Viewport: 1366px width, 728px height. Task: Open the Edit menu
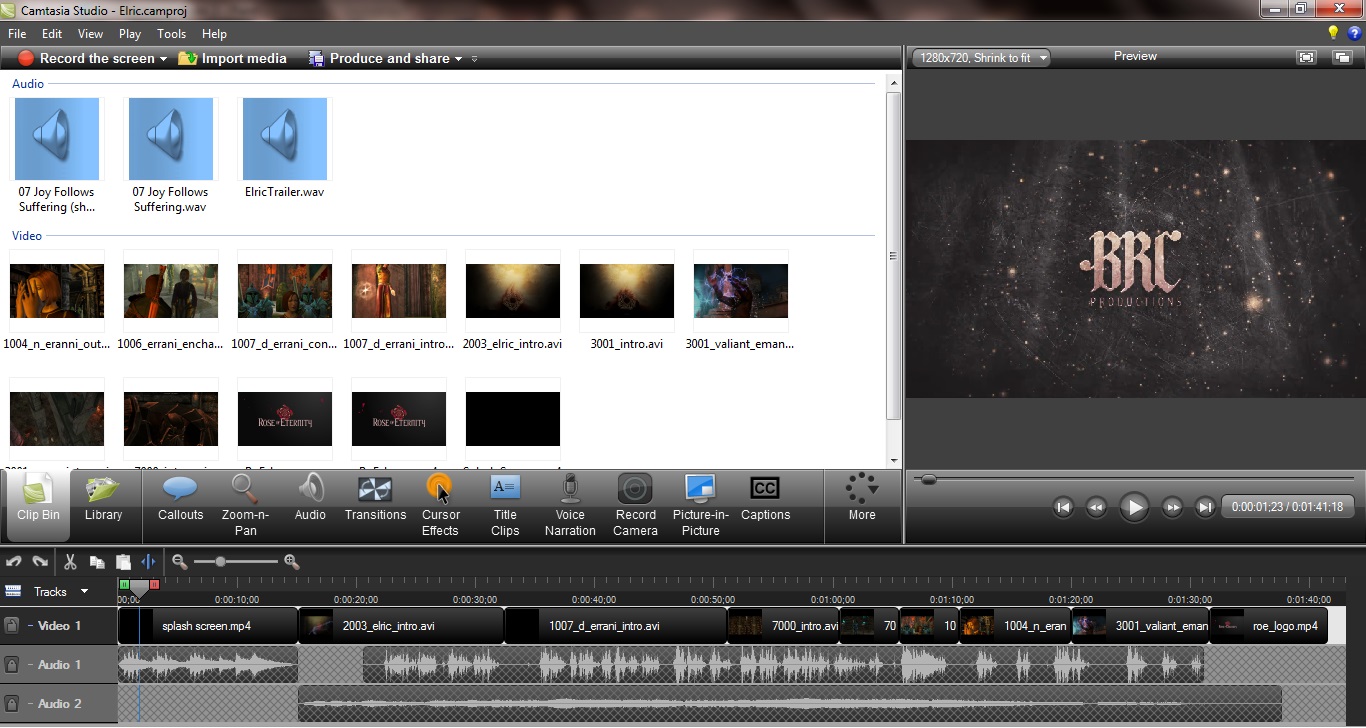(52, 33)
